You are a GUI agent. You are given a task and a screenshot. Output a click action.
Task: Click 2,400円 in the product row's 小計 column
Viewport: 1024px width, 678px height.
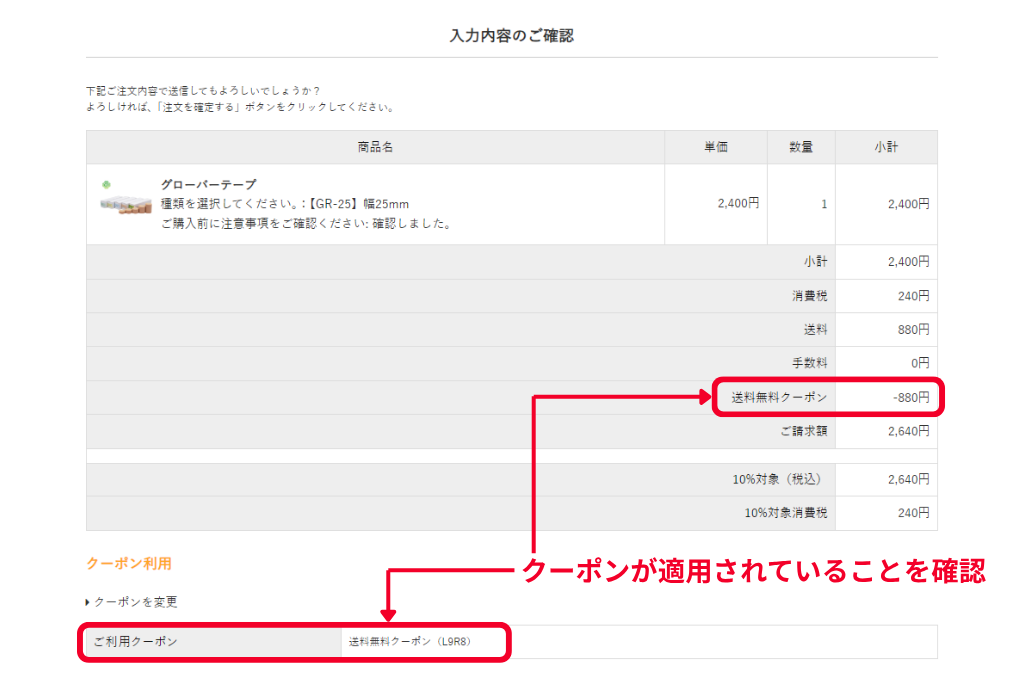pos(908,204)
